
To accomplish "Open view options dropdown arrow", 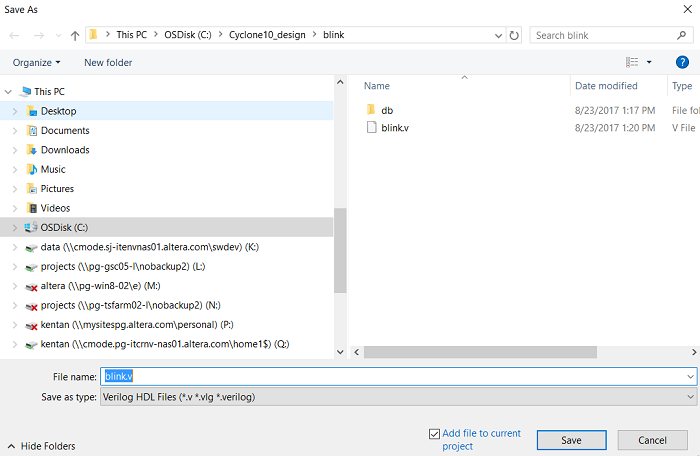I will tap(649, 62).
